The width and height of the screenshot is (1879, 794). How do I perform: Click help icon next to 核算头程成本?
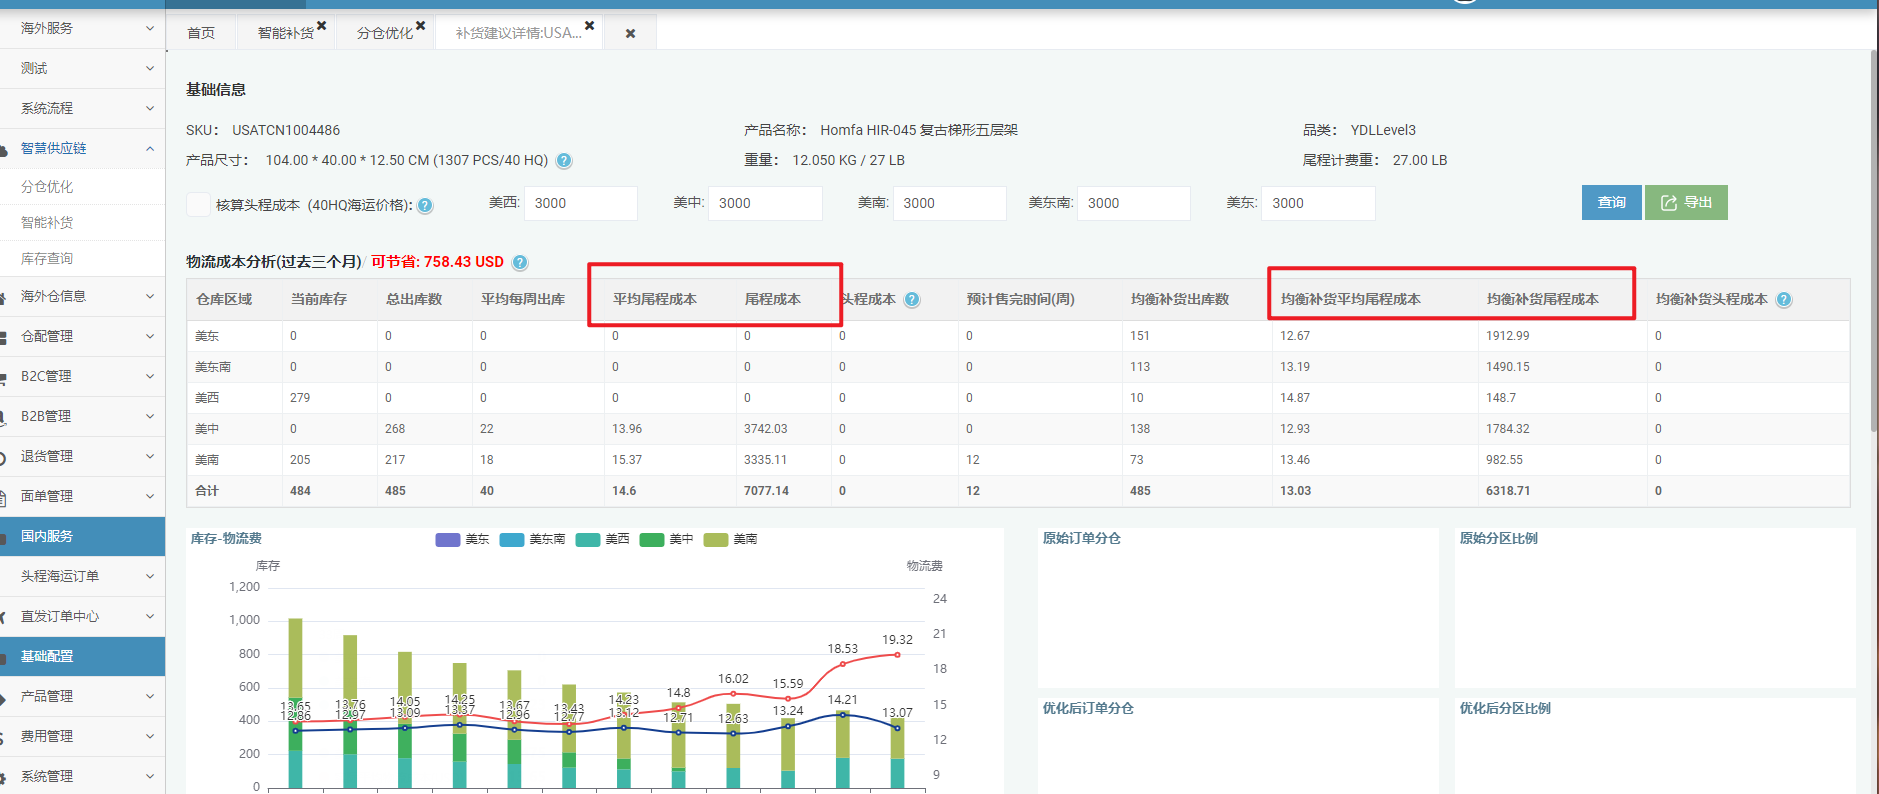(x=425, y=206)
